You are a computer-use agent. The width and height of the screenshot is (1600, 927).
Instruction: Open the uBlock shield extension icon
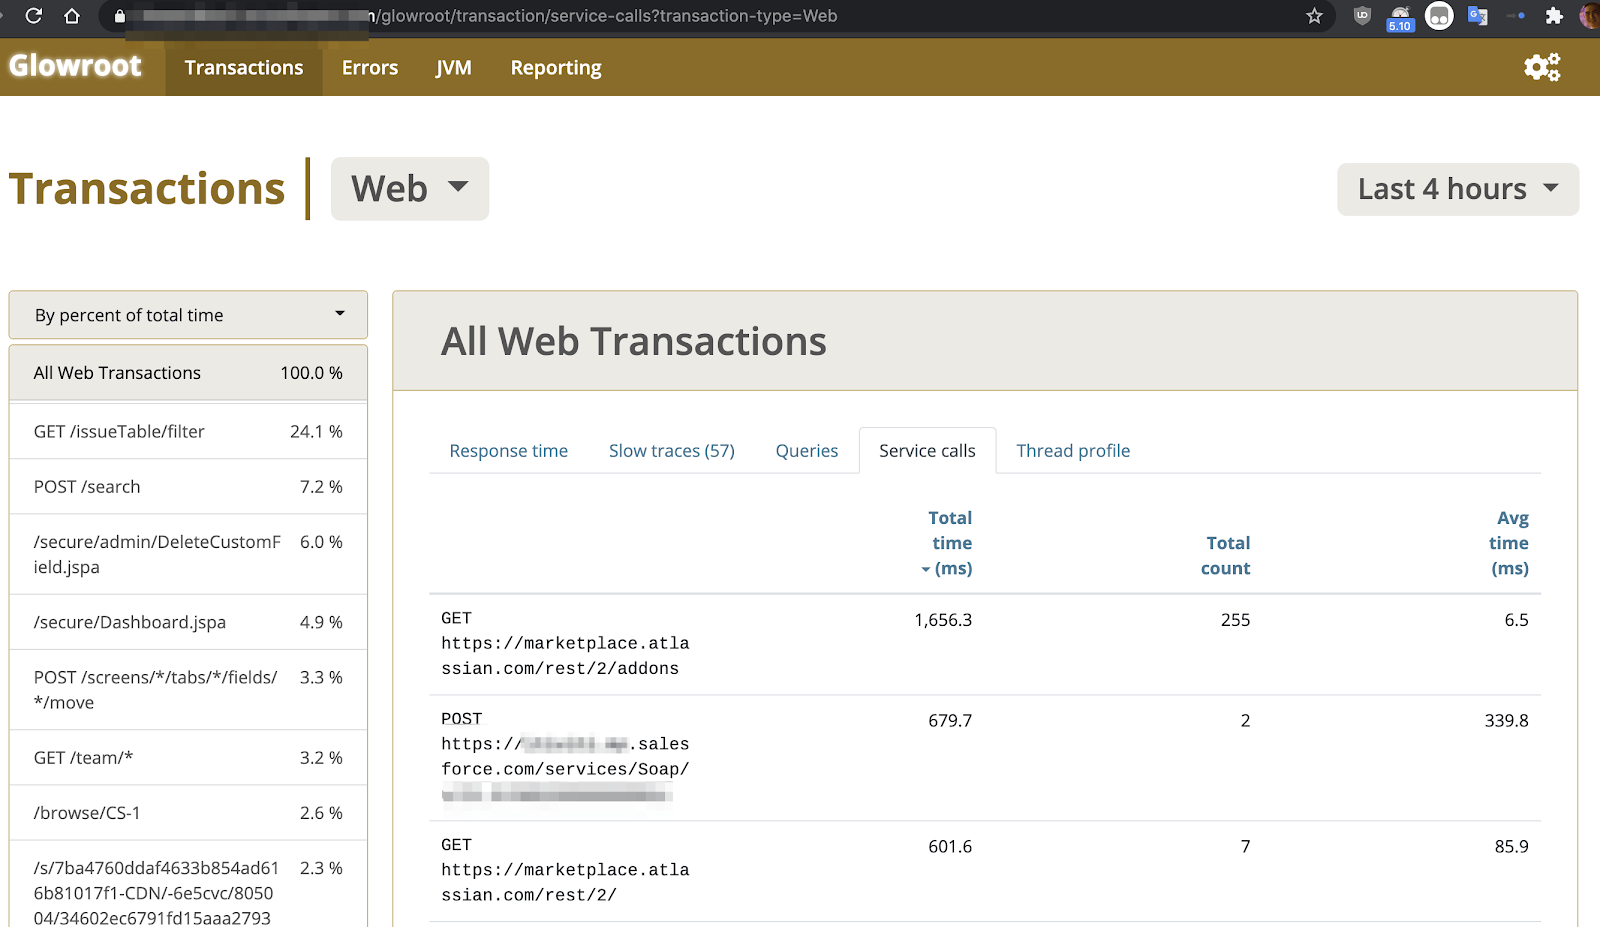coord(1361,15)
